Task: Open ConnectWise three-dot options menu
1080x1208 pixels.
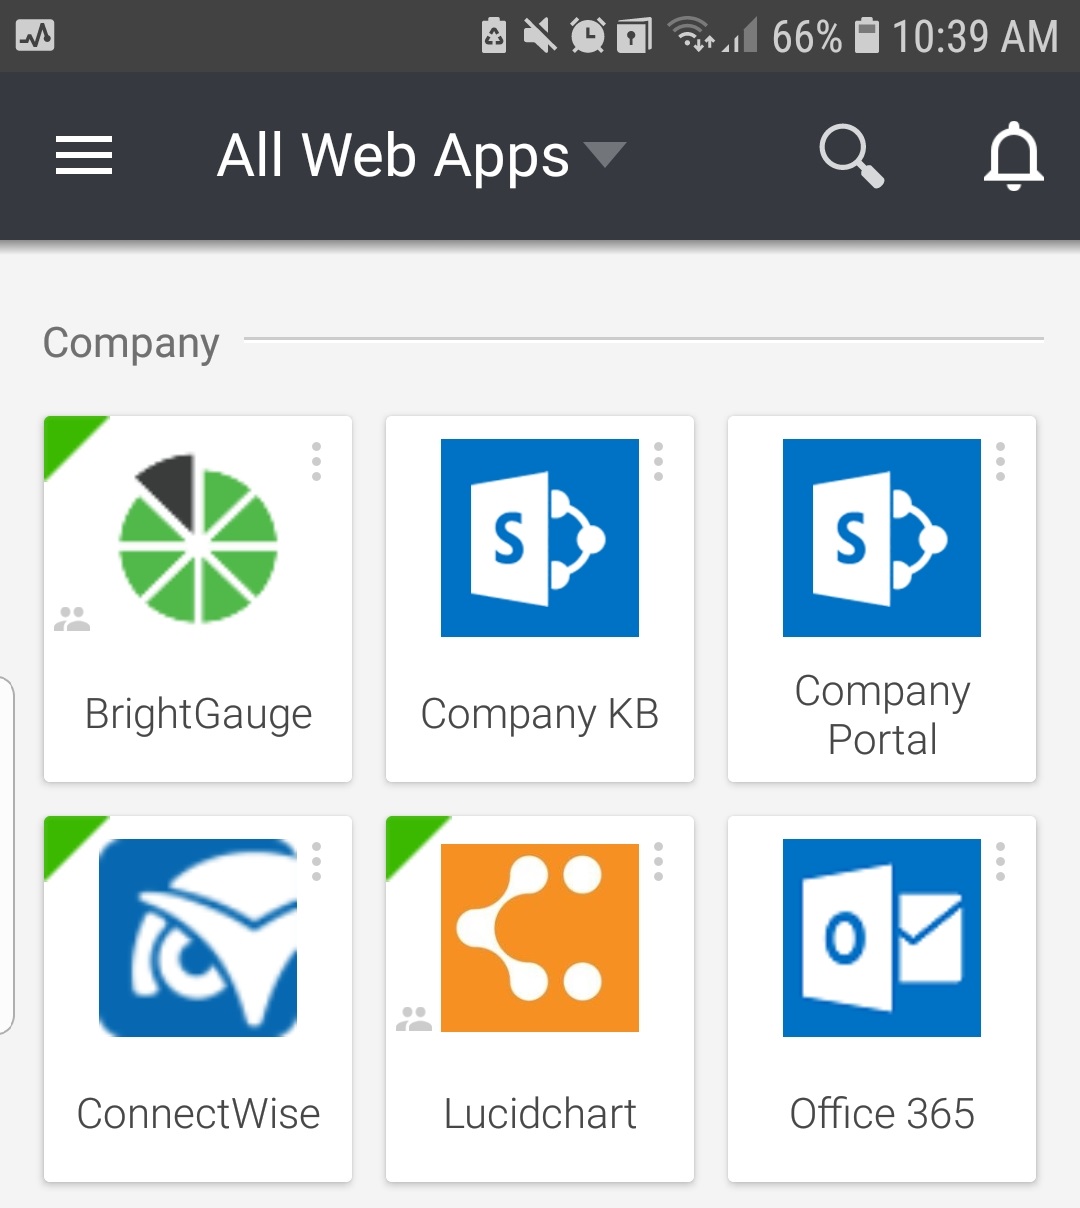Action: 316,861
